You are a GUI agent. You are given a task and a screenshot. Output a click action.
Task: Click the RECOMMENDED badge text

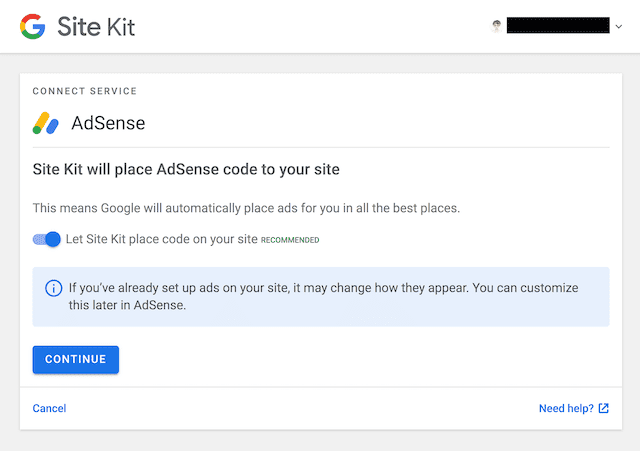tap(290, 240)
